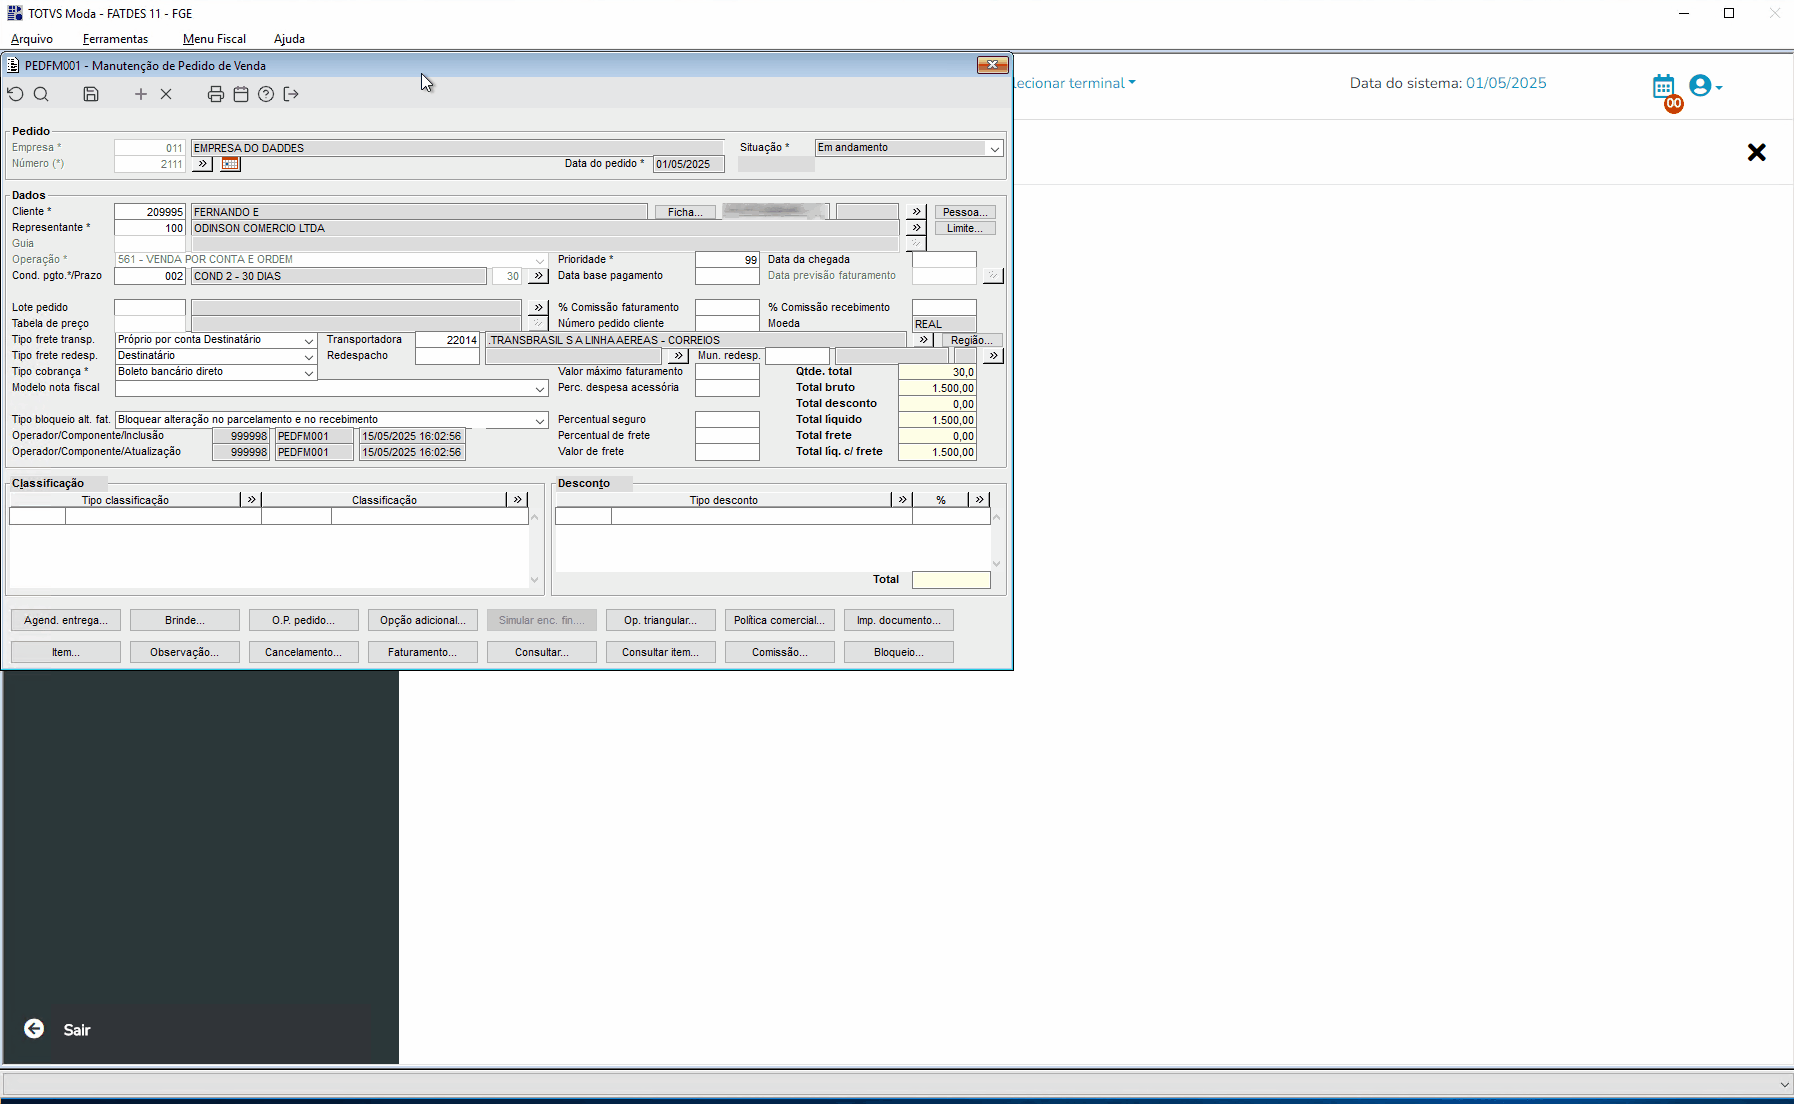Click the Agend. entrega... button
1794x1104 pixels.
[66, 620]
